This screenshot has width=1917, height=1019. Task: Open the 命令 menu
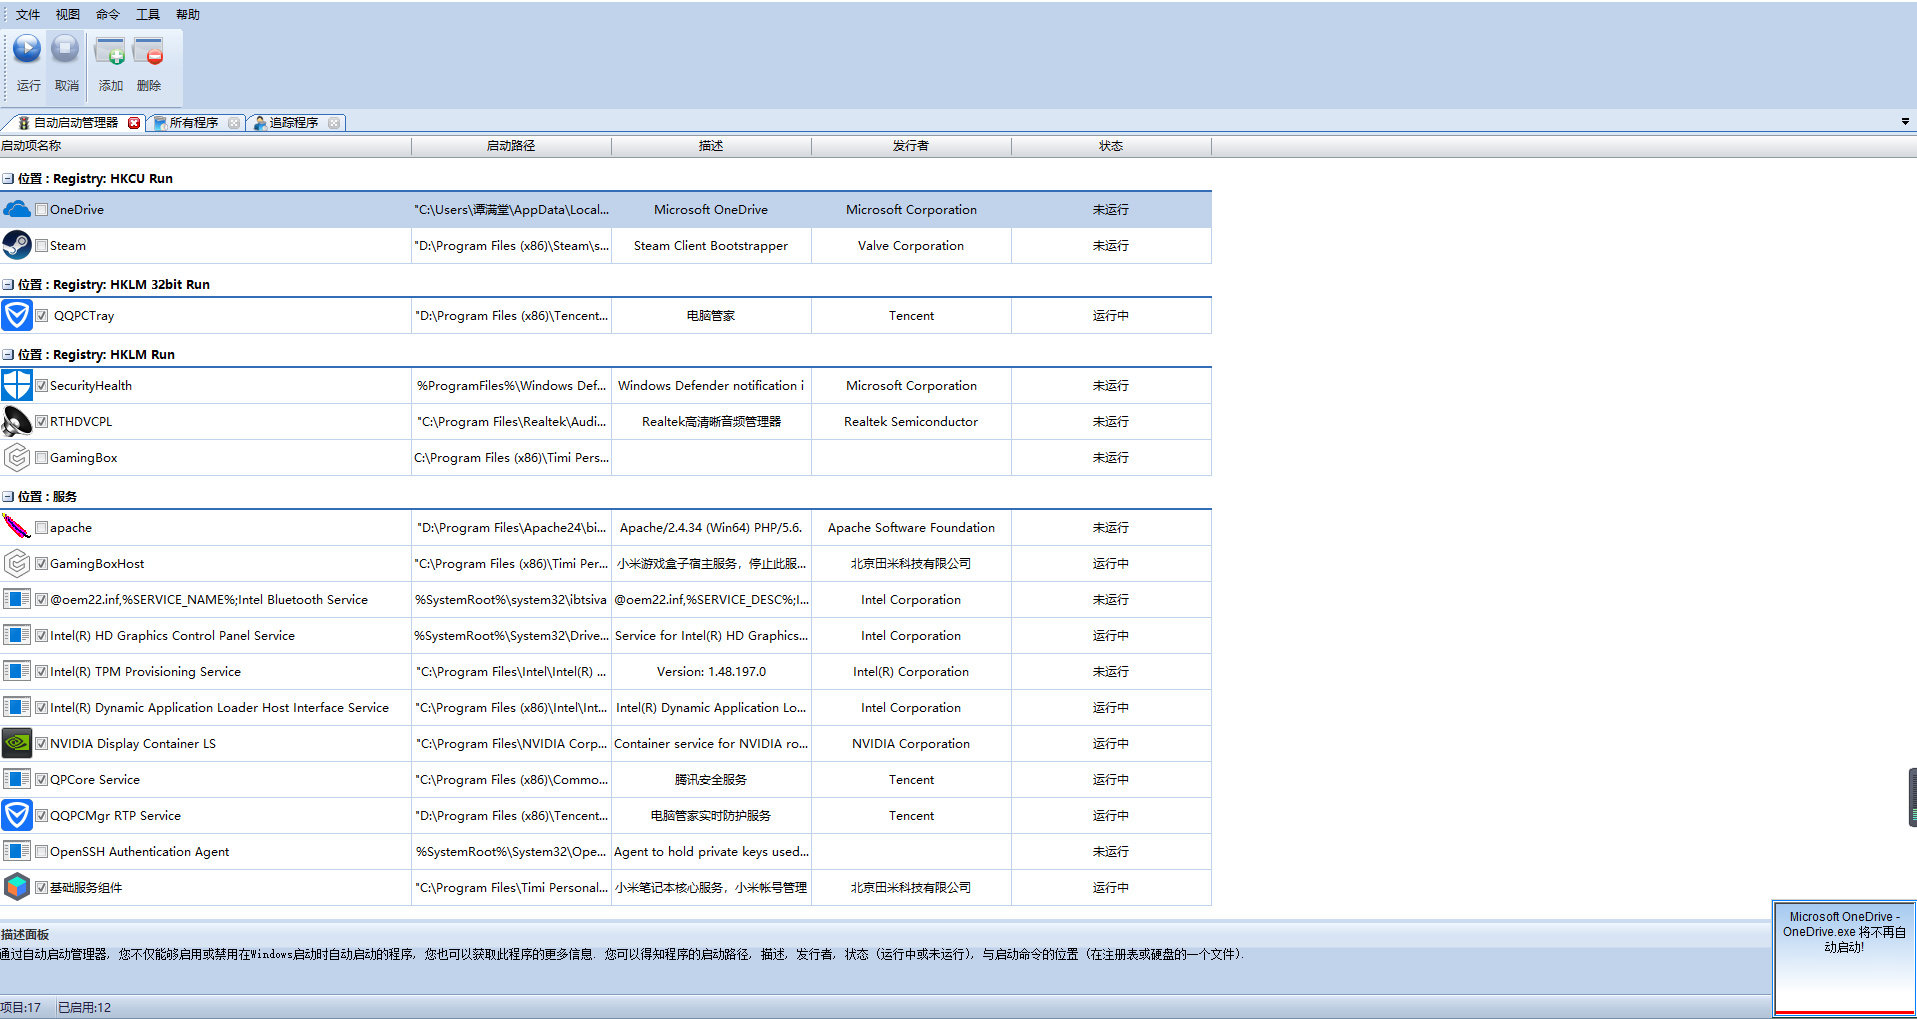pos(108,14)
